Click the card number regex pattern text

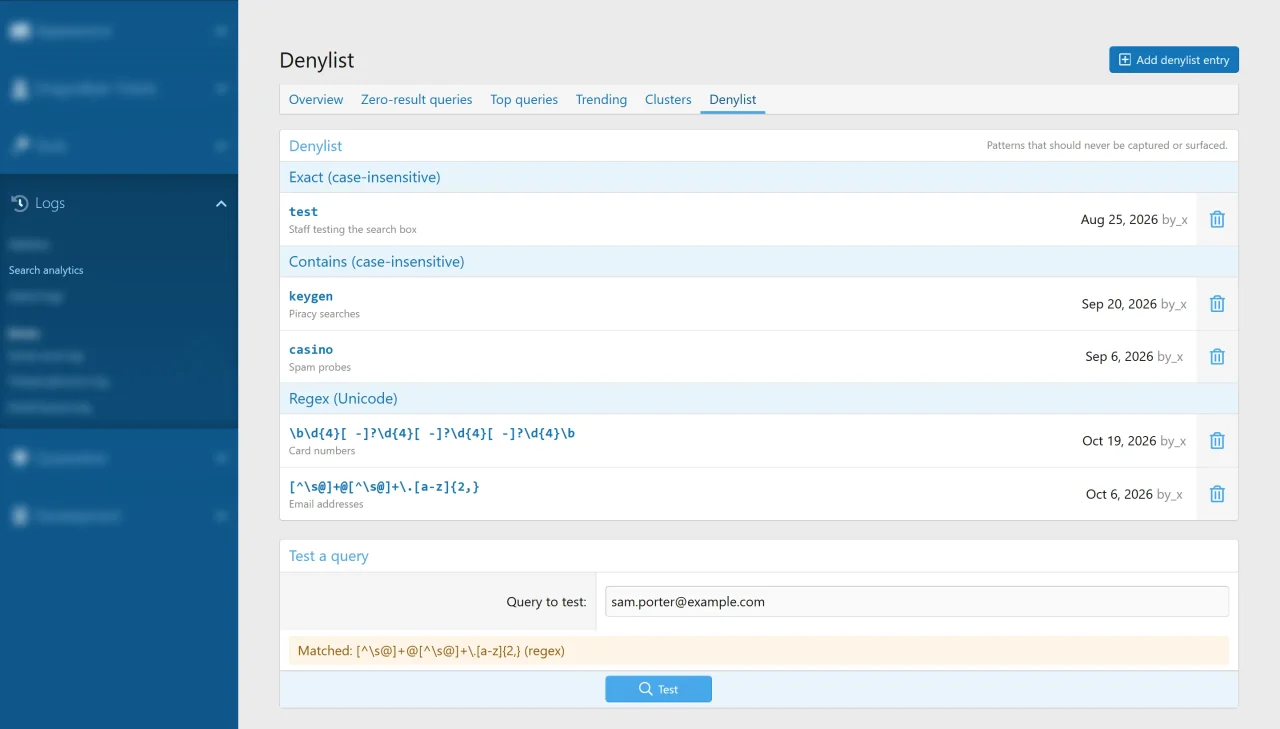pos(432,433)
